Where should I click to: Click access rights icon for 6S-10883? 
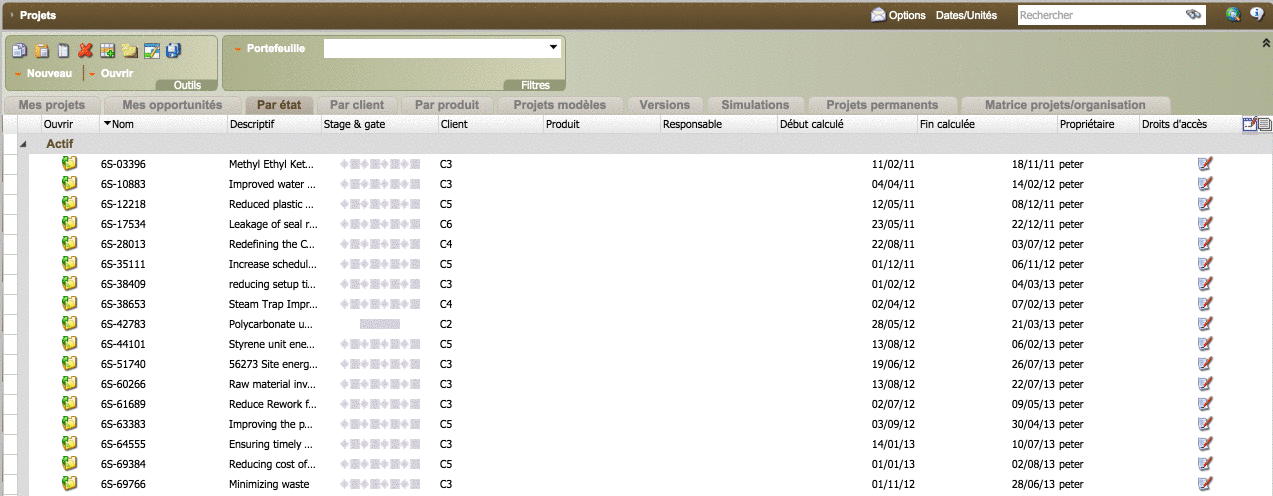tap(1205, 184)
